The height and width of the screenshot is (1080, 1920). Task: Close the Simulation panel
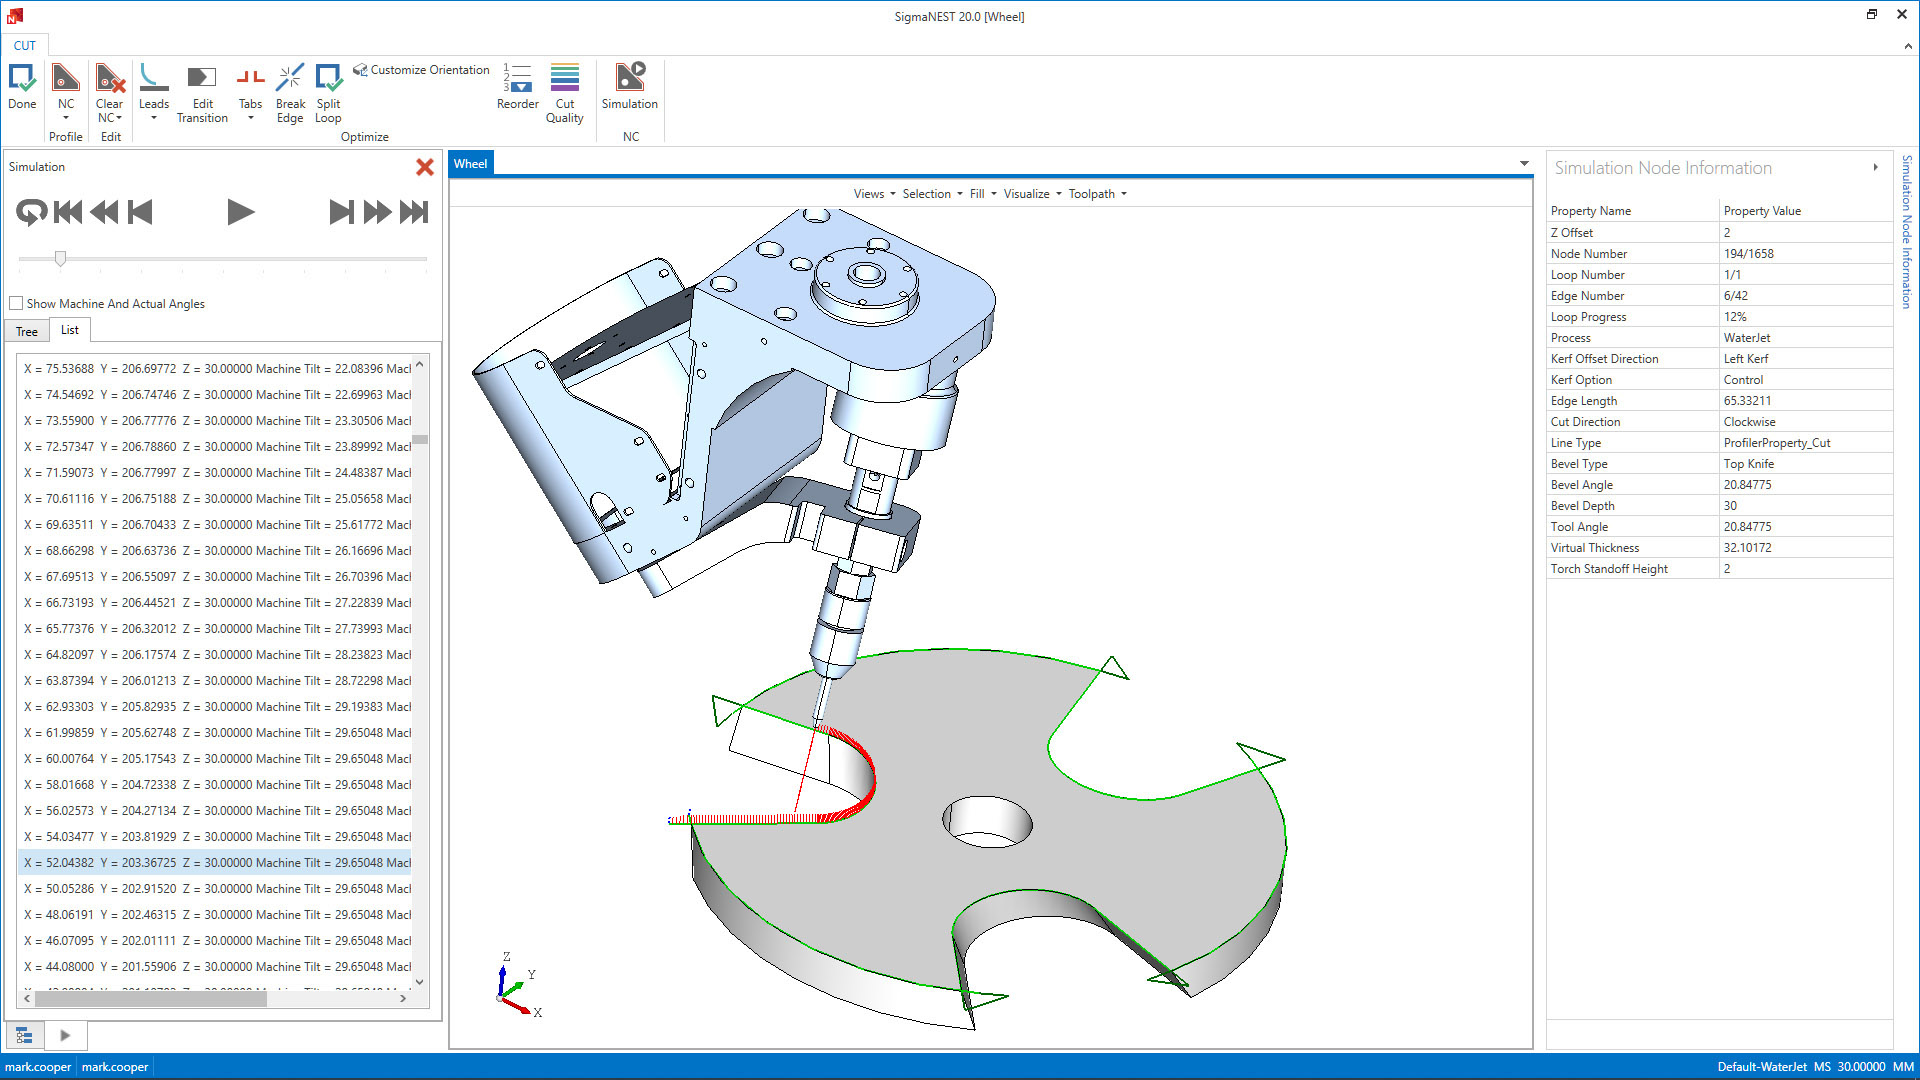pos(425,167)
